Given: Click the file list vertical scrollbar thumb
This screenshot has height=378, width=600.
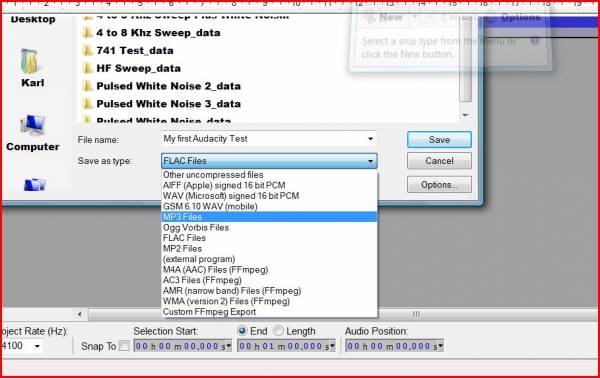Looking at the screenshot, I should pos(465,58).
